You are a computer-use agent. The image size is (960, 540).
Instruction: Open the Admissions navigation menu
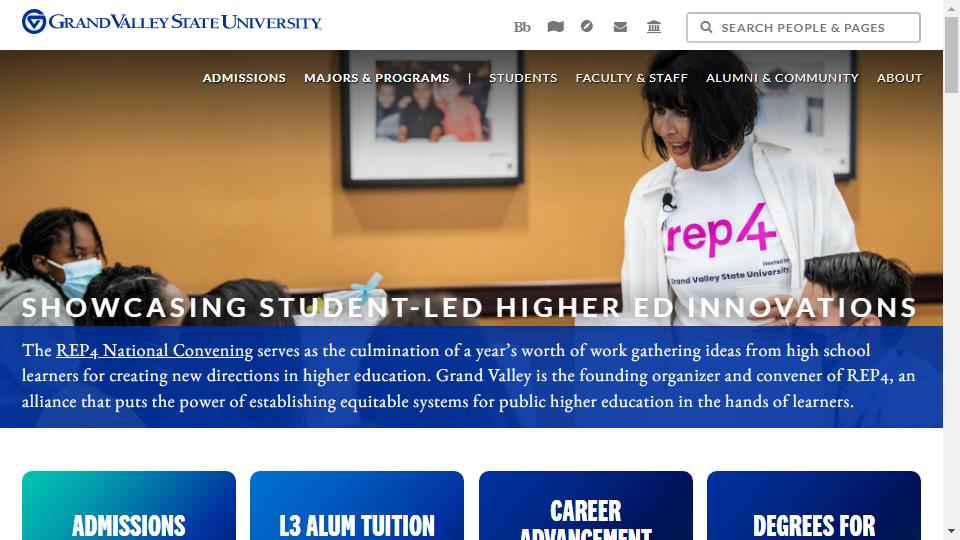click(x=244, y=78)
